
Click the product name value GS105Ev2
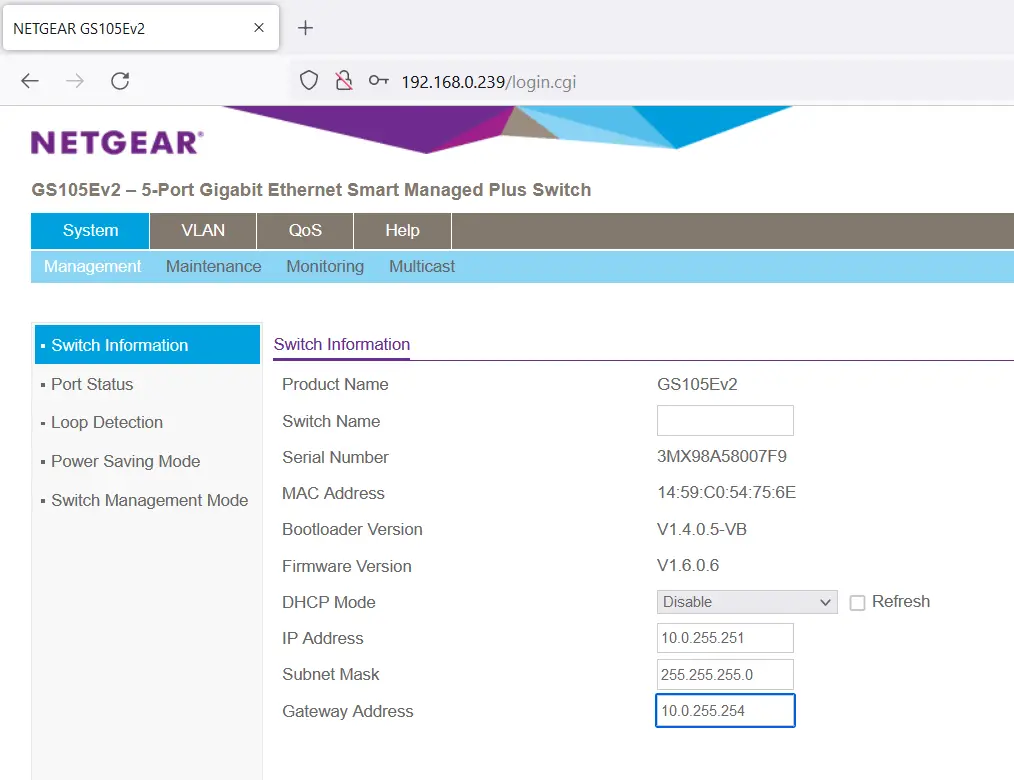pyautogui.click(x=697, y=384)
